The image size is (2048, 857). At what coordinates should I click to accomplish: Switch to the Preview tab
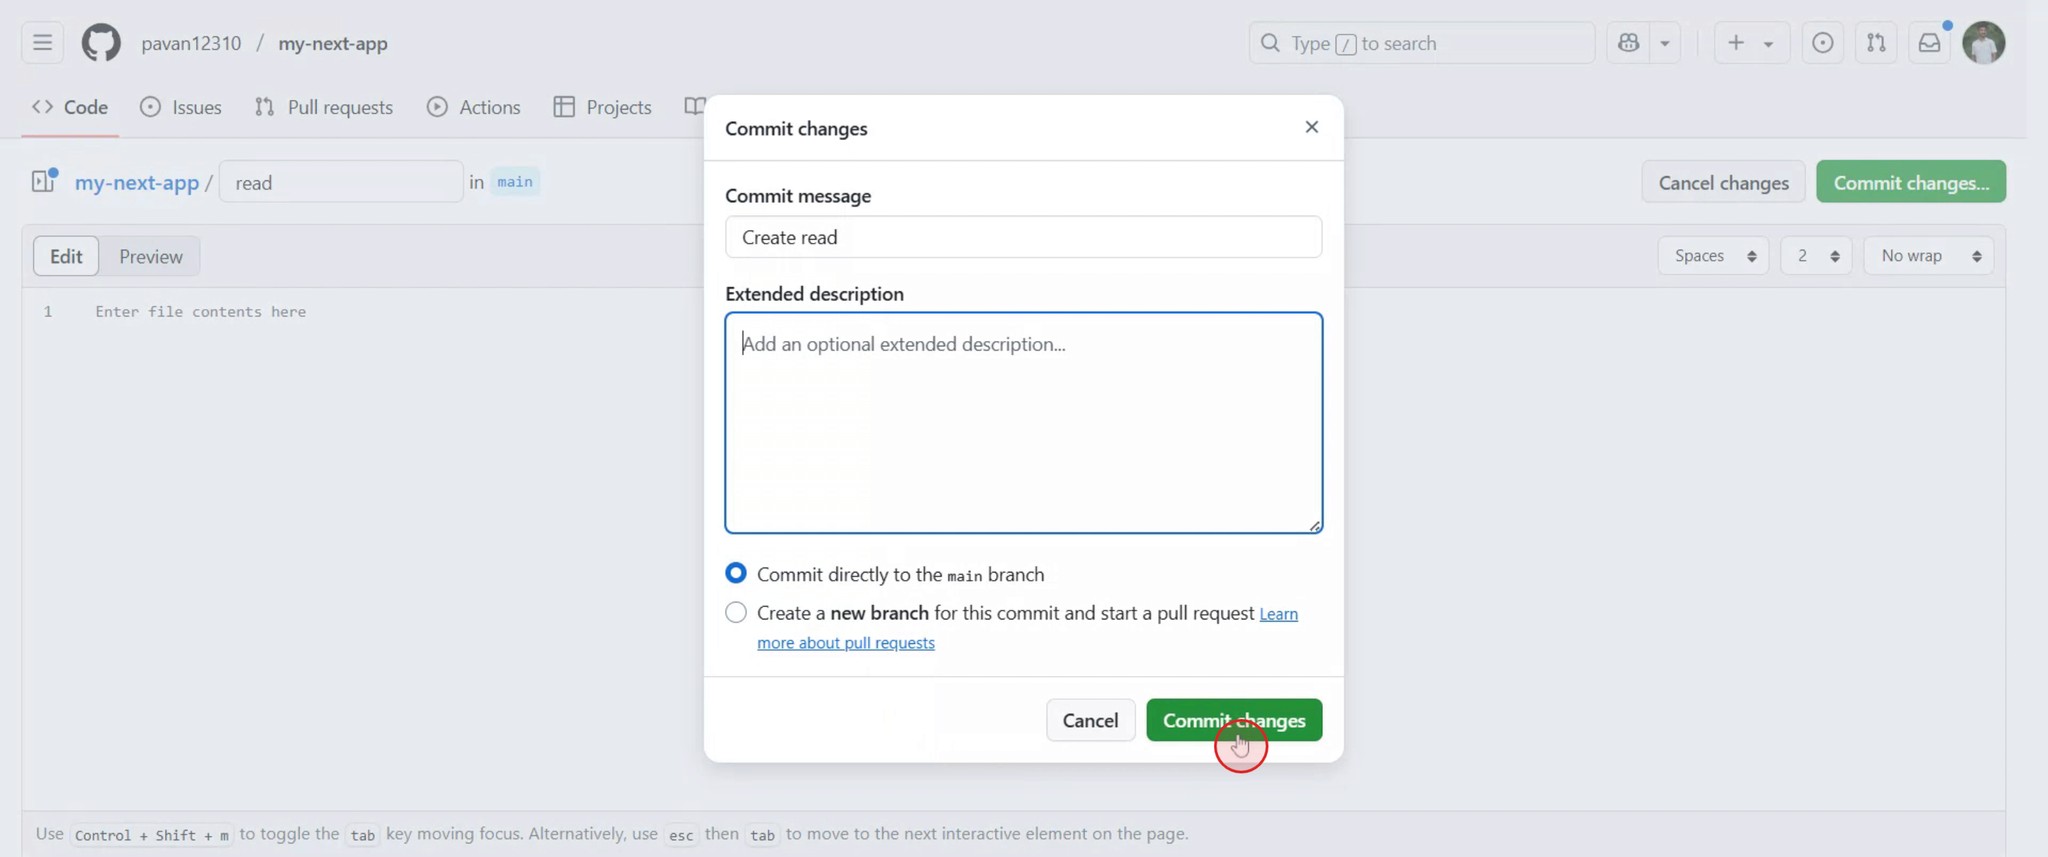click(x=150, y=256)
